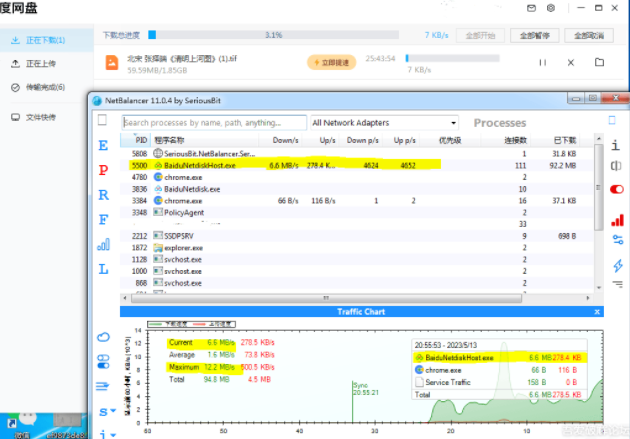Click the lightning bolt icon
The width and height of the screenshot is (630, 439).
tap(616, 264)
